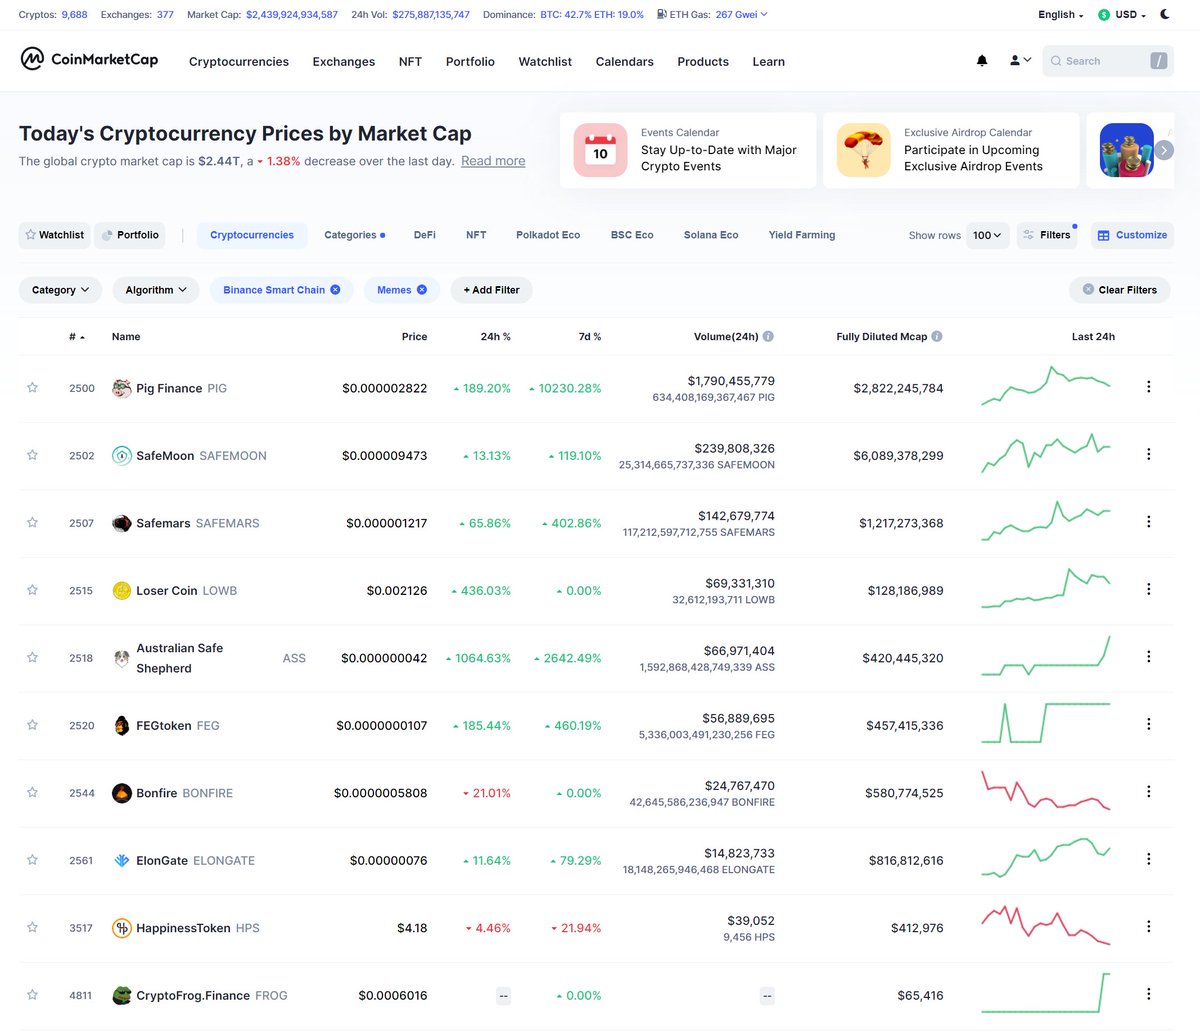Open the notifications bell icon

coord(982,61)
